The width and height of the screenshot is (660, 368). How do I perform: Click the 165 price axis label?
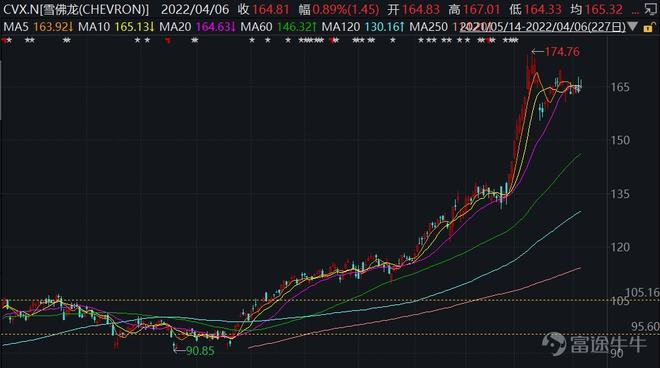click(620, 87)
